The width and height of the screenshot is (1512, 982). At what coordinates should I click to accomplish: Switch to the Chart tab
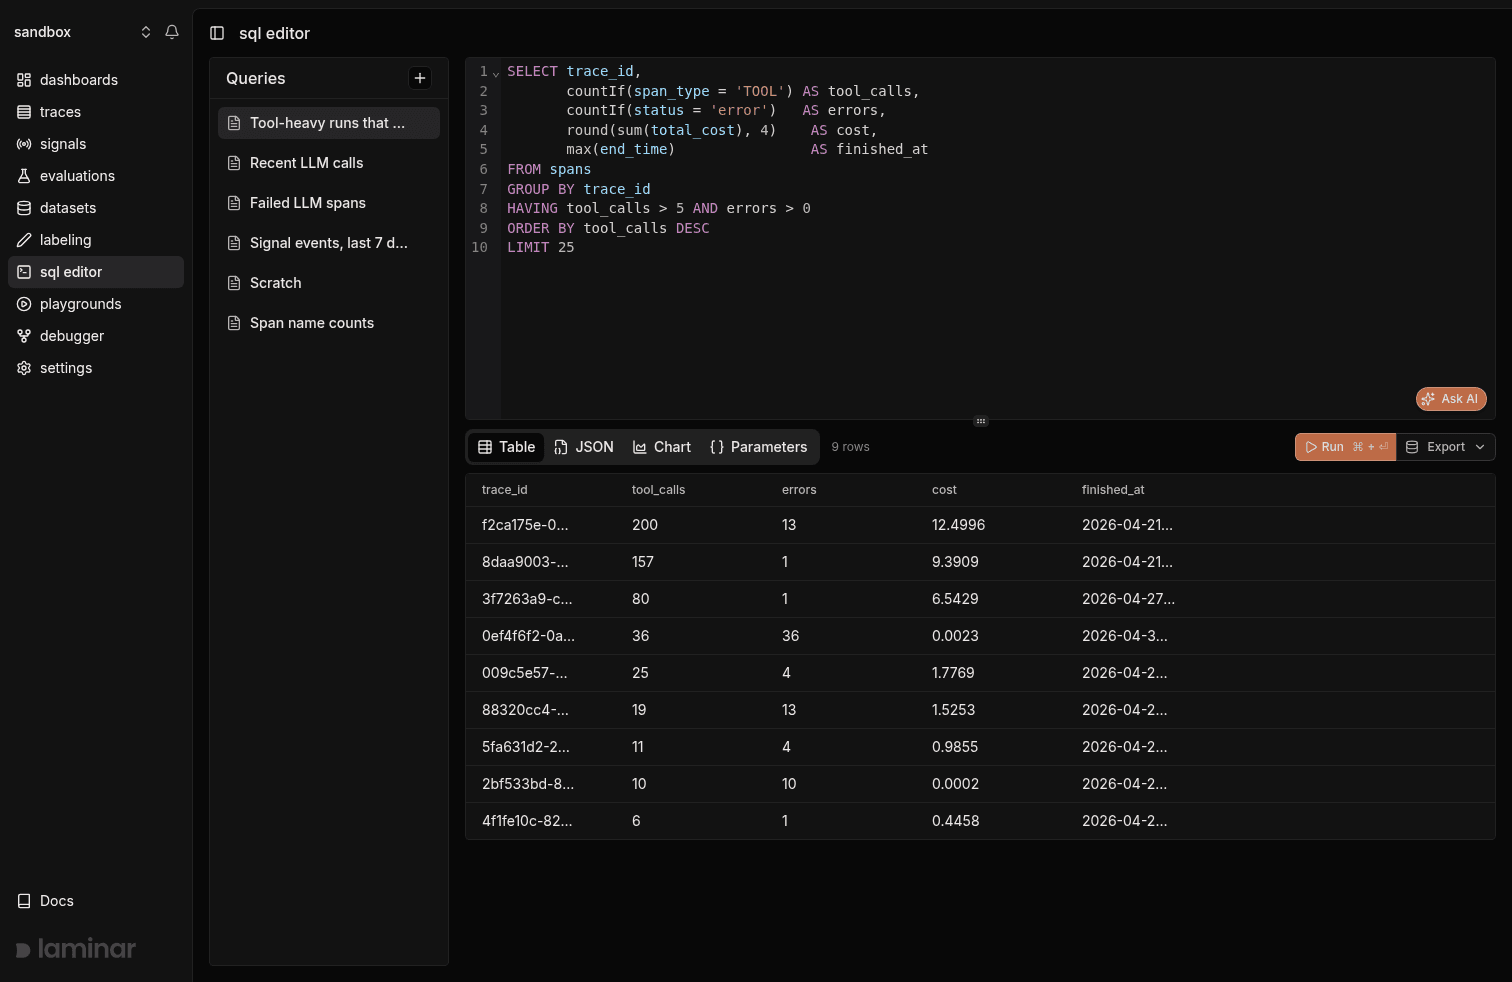[x=662, y=447]
